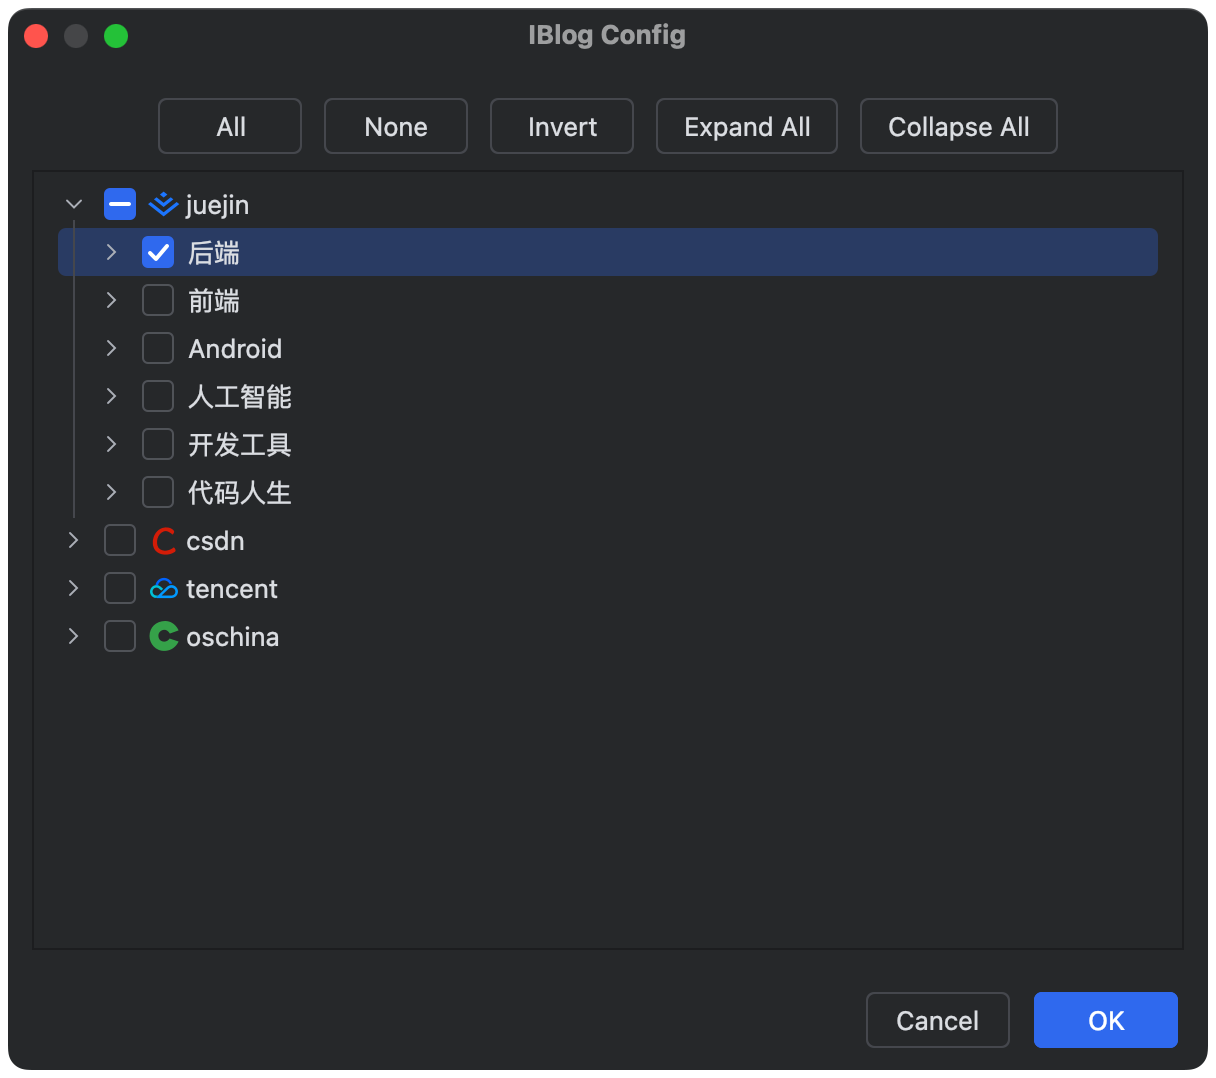Viewport: 1216px width, 1078px height.
Task: Click the All button
Action: click(230, 126)
